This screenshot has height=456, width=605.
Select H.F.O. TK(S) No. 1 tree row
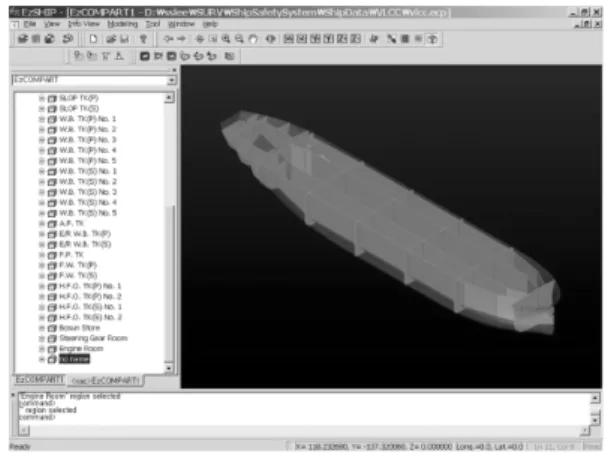(91, 307)
